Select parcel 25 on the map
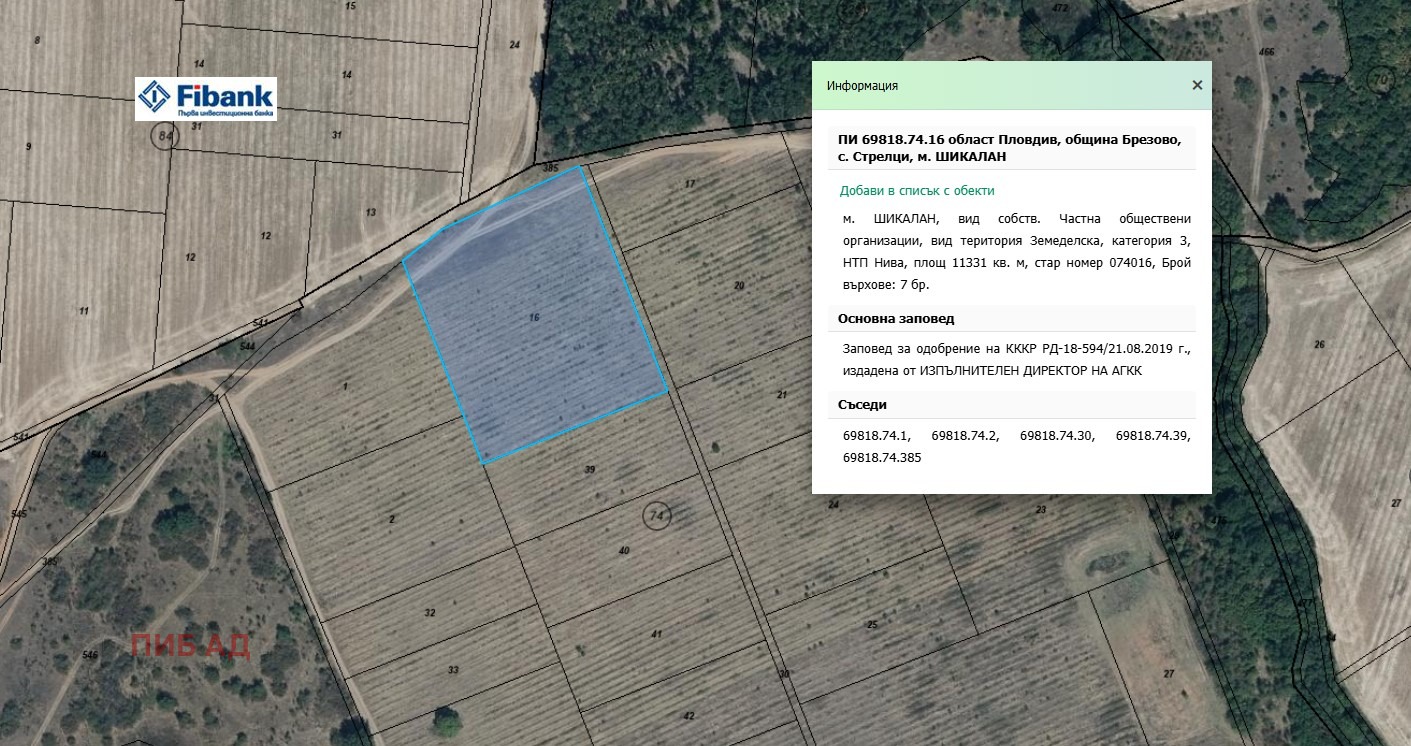1411x746 pixels. [x=872, y=624]
